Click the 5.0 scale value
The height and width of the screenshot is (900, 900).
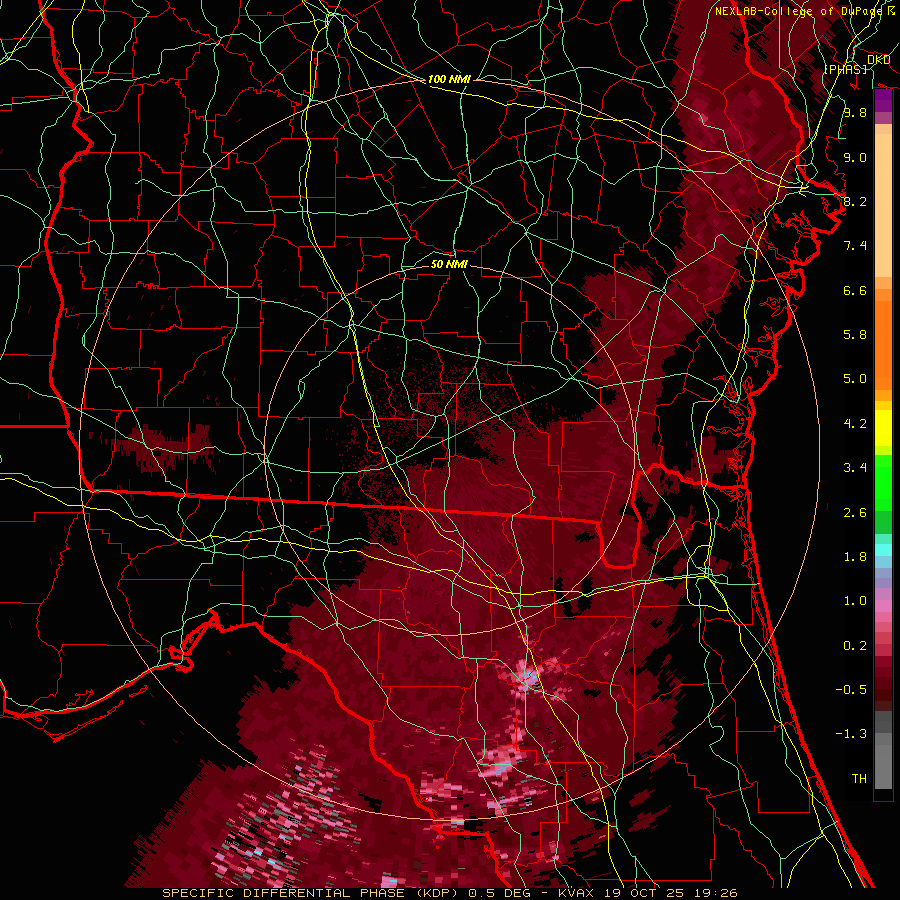(x=855, y=379)
